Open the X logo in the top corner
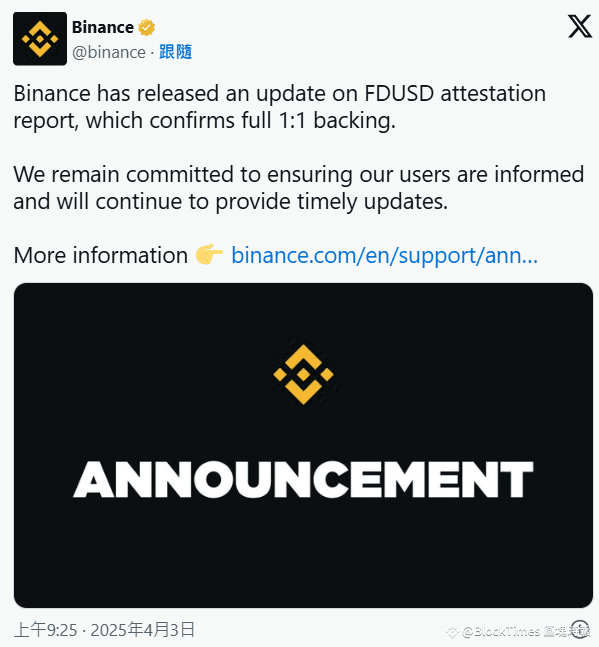Image resolution: width=599 pixels, height=647 pixels. pyautogui.click(x=580, y=26)
